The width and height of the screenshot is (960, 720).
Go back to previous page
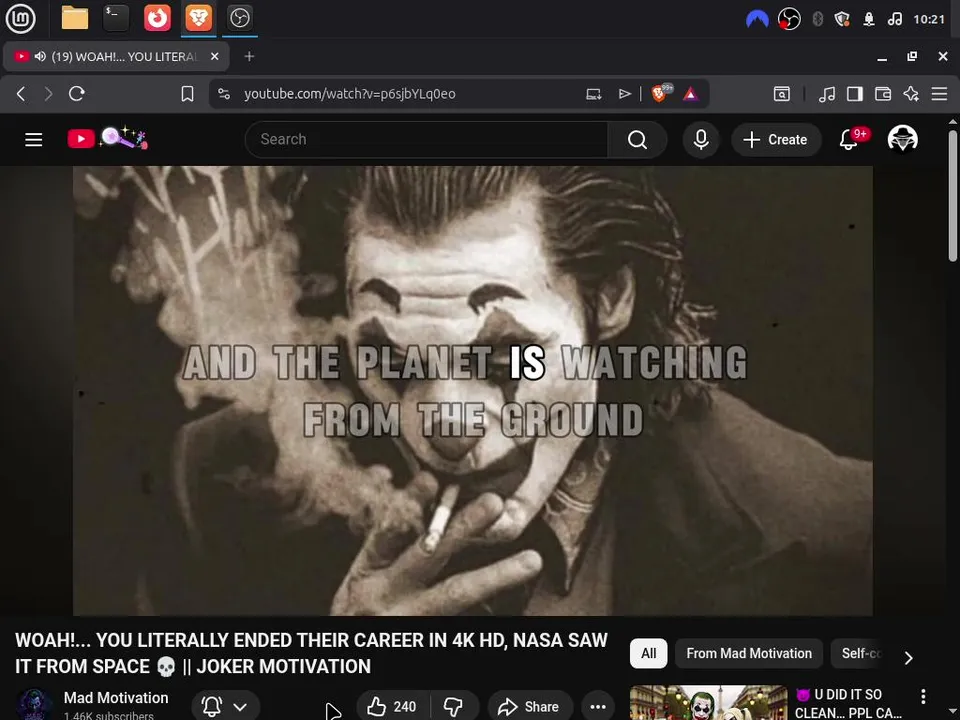point(21,94)
